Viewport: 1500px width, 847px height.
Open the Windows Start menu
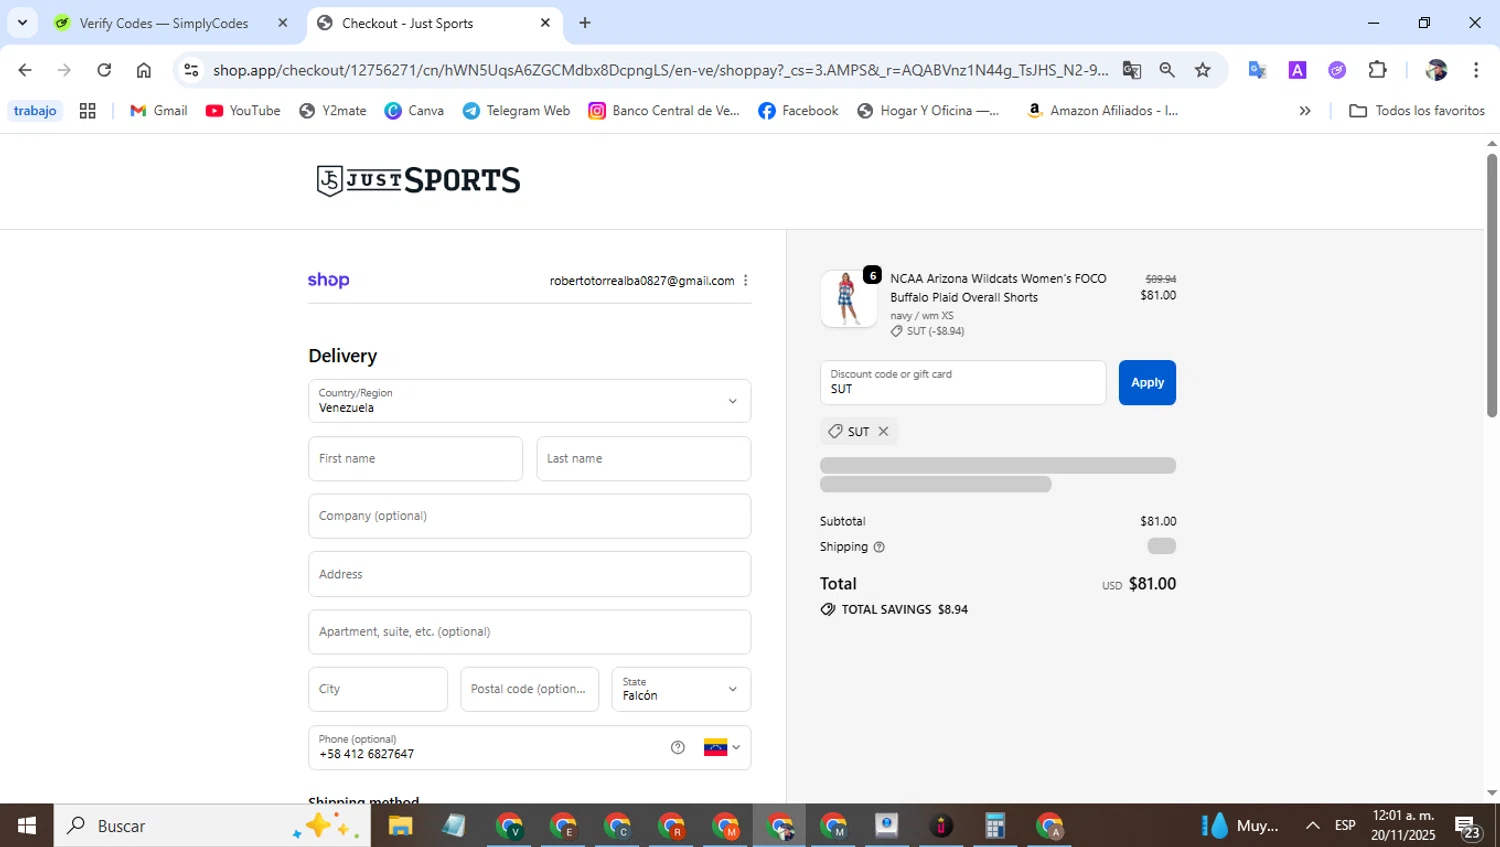(x=27, y=826)
